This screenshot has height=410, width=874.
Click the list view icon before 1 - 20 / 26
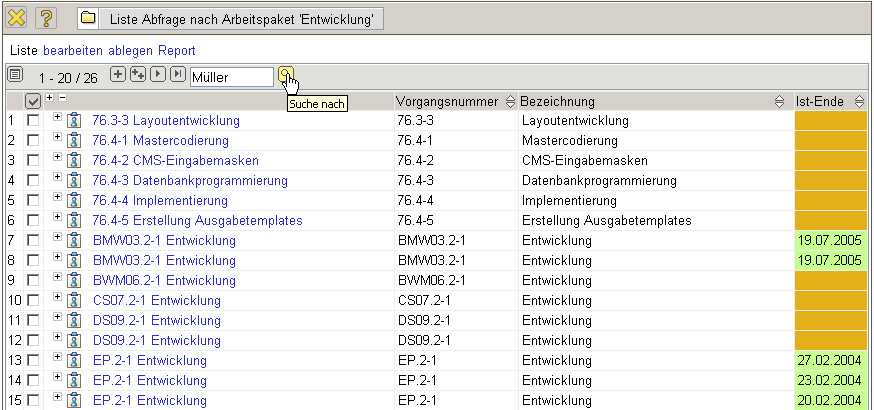click(x=15, y=76)
